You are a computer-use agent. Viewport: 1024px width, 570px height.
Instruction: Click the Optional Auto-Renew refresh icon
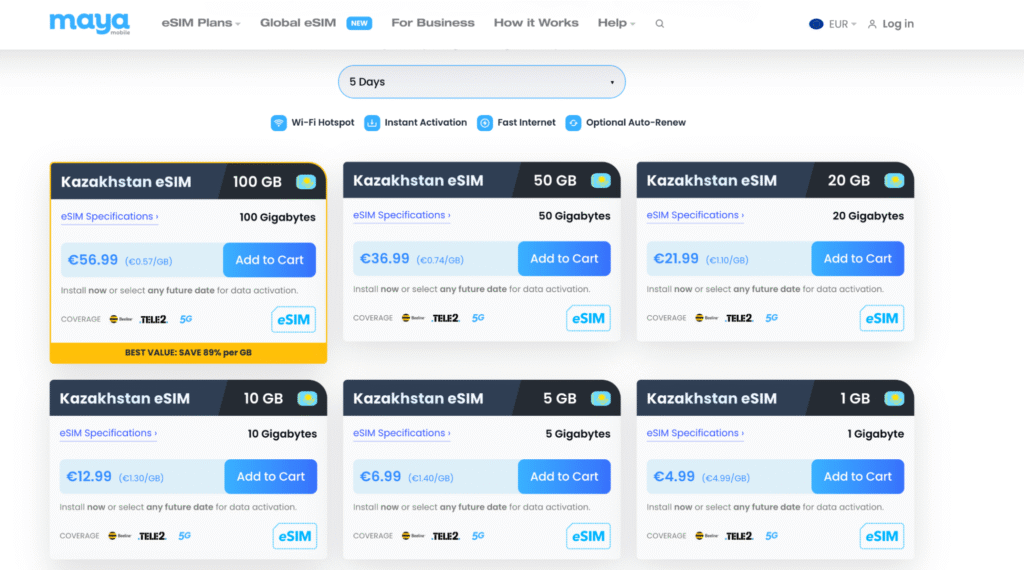click(x=573, y=123)
